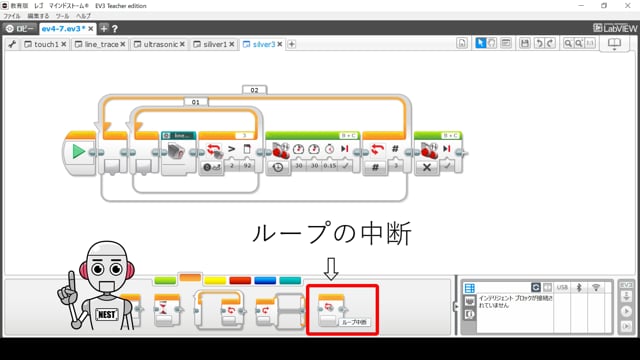Switch to the silver1 program tab
The image size is (640, 360).
[215, 44]
